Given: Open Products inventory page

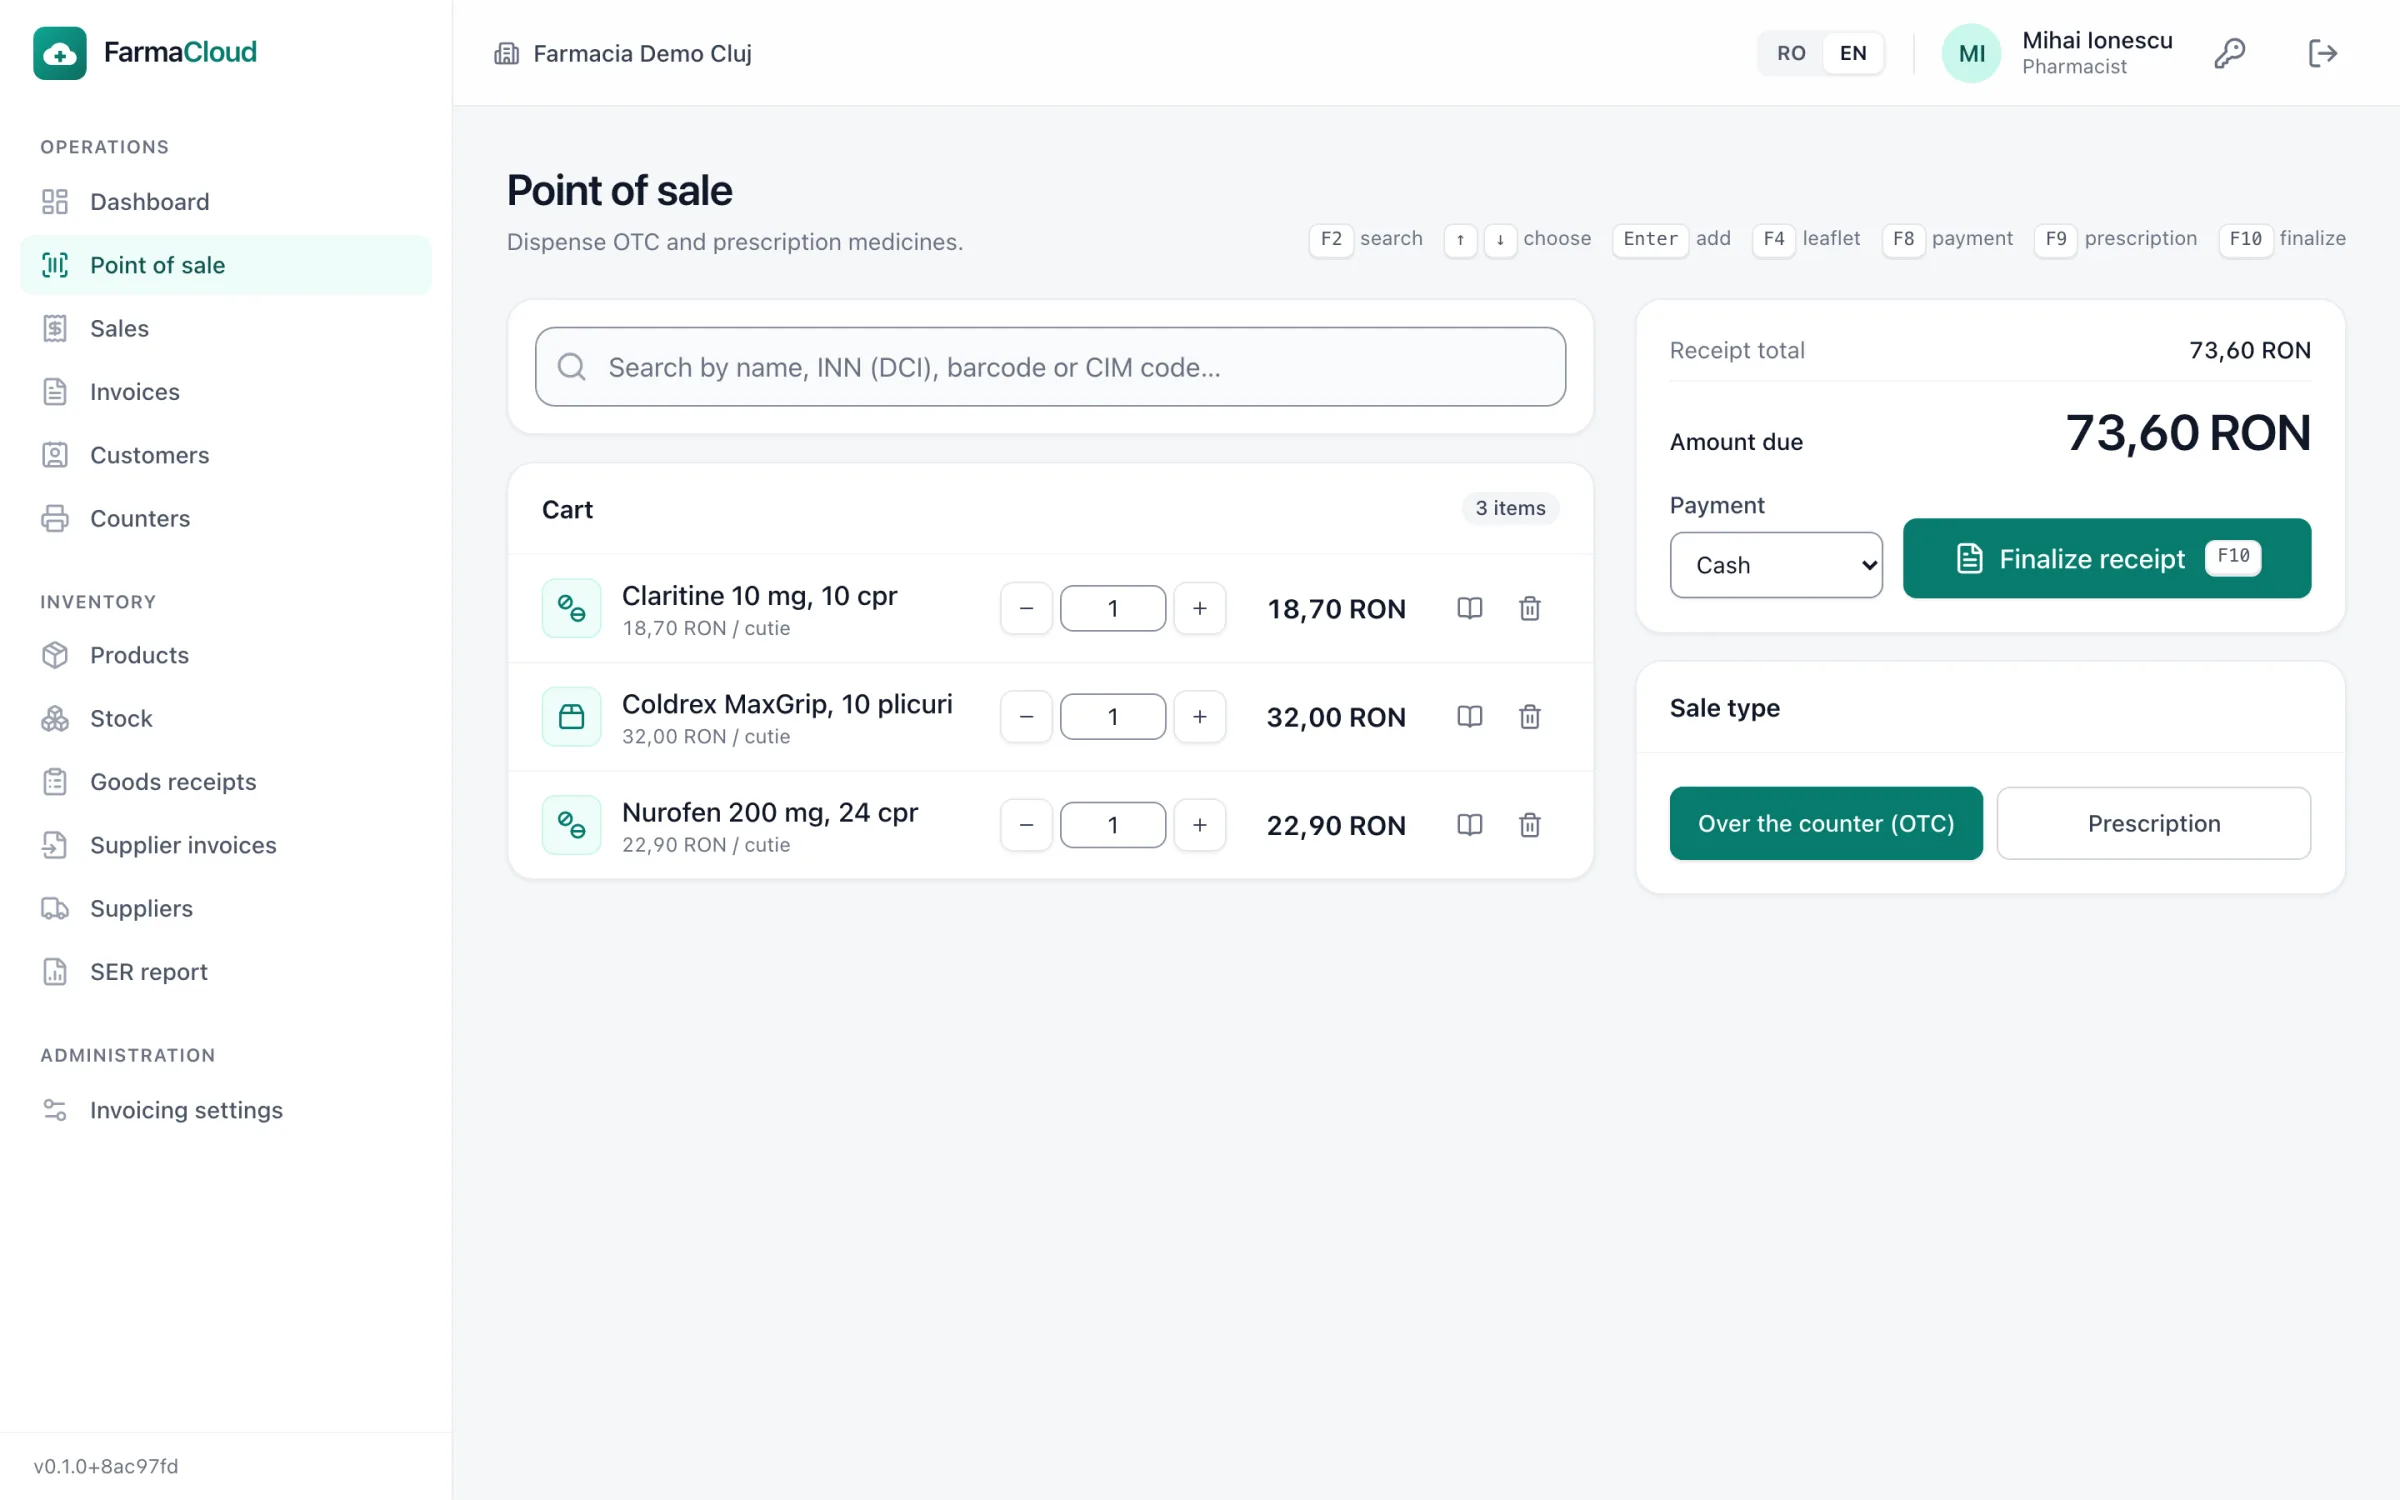Looking at the screenshot, I should 225,655.
